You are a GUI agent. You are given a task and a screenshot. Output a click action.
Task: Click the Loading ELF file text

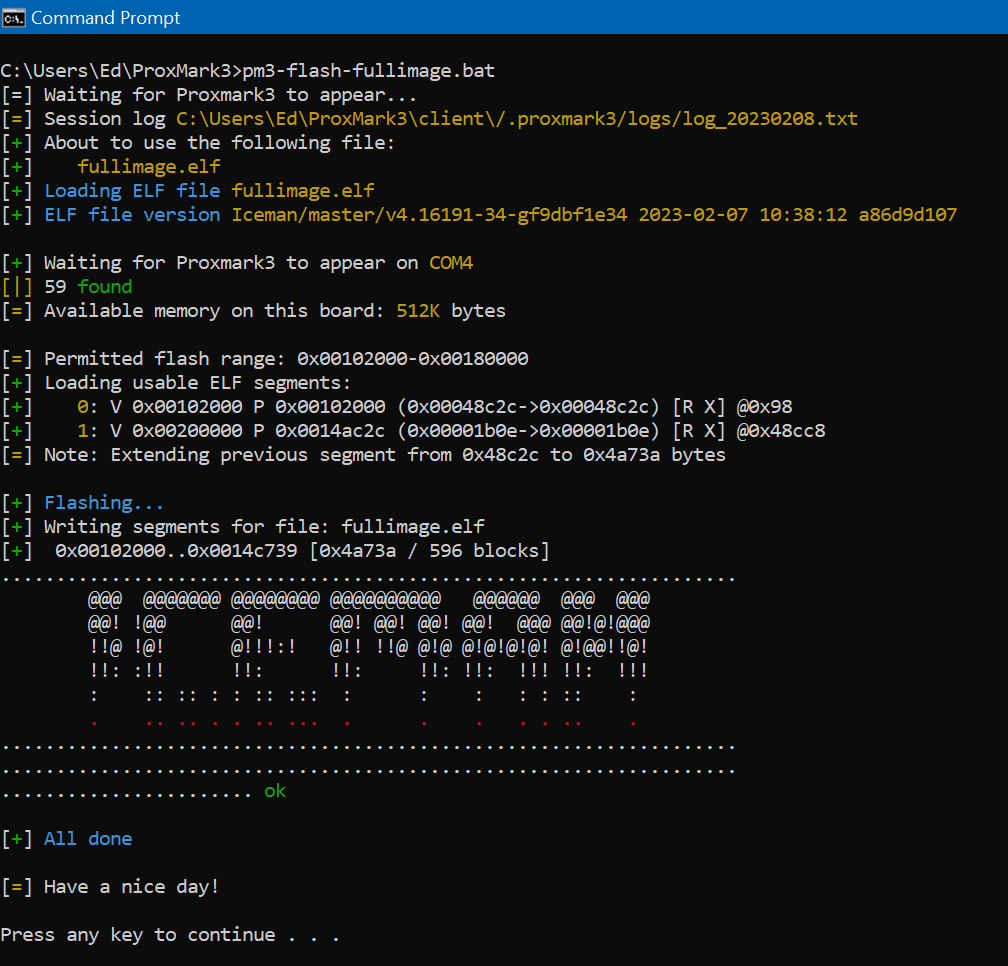[132, 191]
